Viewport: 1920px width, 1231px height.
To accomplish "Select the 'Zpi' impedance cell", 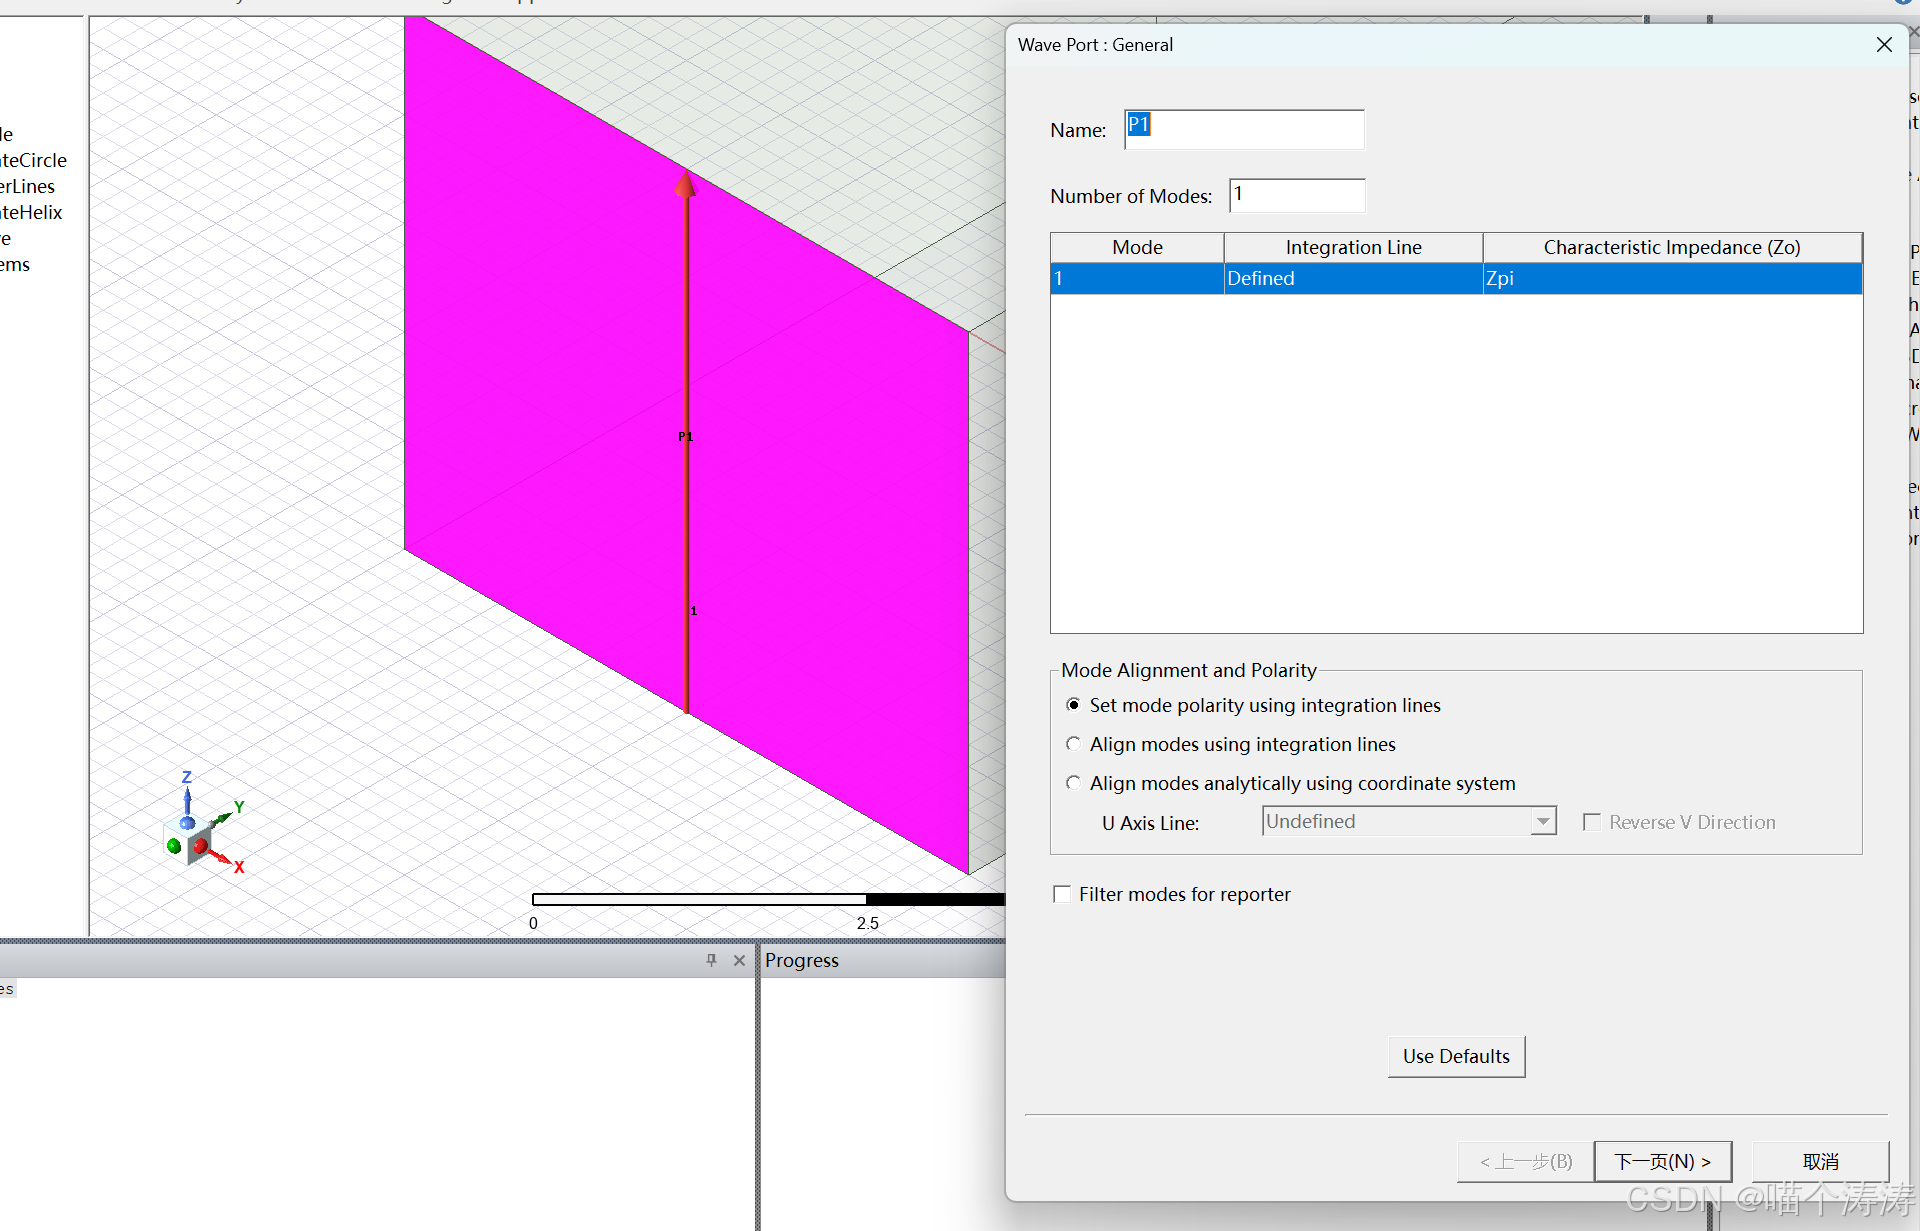I will (1672, 278).
